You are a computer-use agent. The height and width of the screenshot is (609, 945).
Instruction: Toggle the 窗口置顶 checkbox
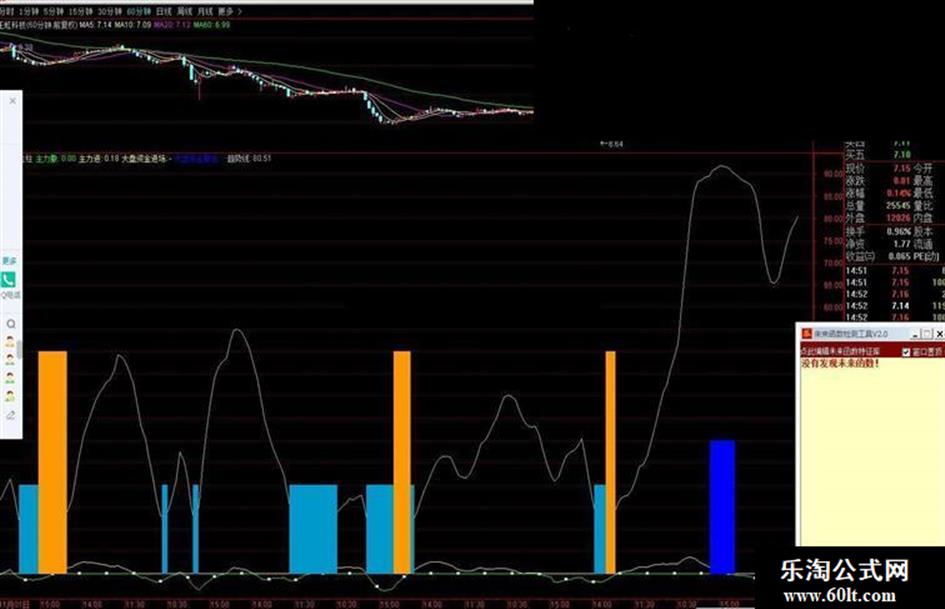906,352
